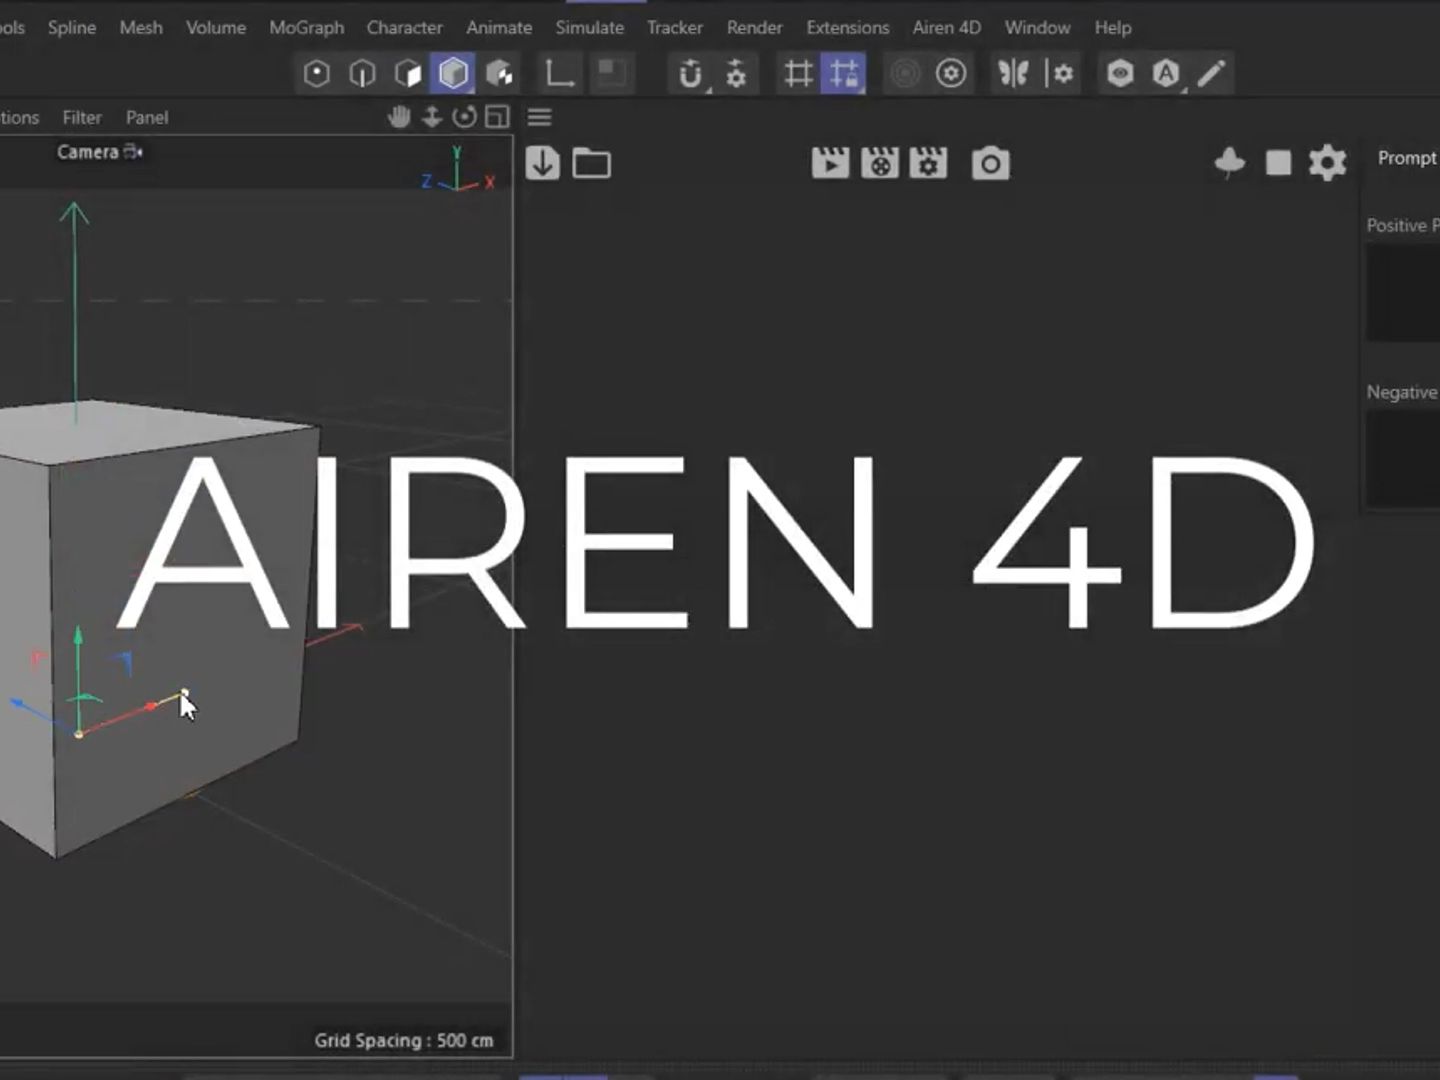The width and height of the screenshot is (1440, 1080).
Task: Open the viewport Filter menu
Action: click(x=82, y=118)
